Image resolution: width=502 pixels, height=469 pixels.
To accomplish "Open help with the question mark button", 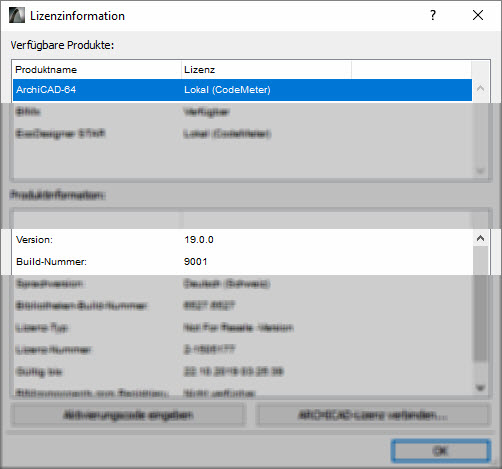I will pos(433,15).
